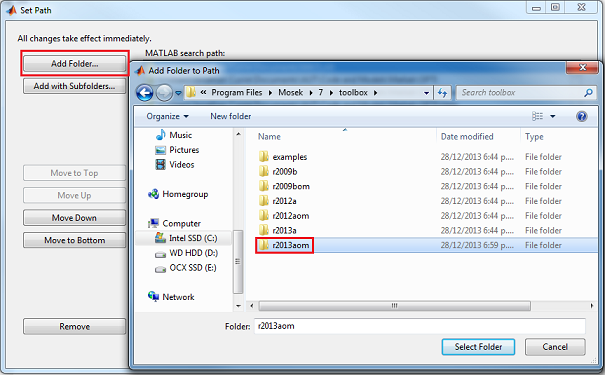Open recent locations dropdown beside nav arrows
This screenshot has width=605, height=375.
pyautogui.click(x=178, y=93)
